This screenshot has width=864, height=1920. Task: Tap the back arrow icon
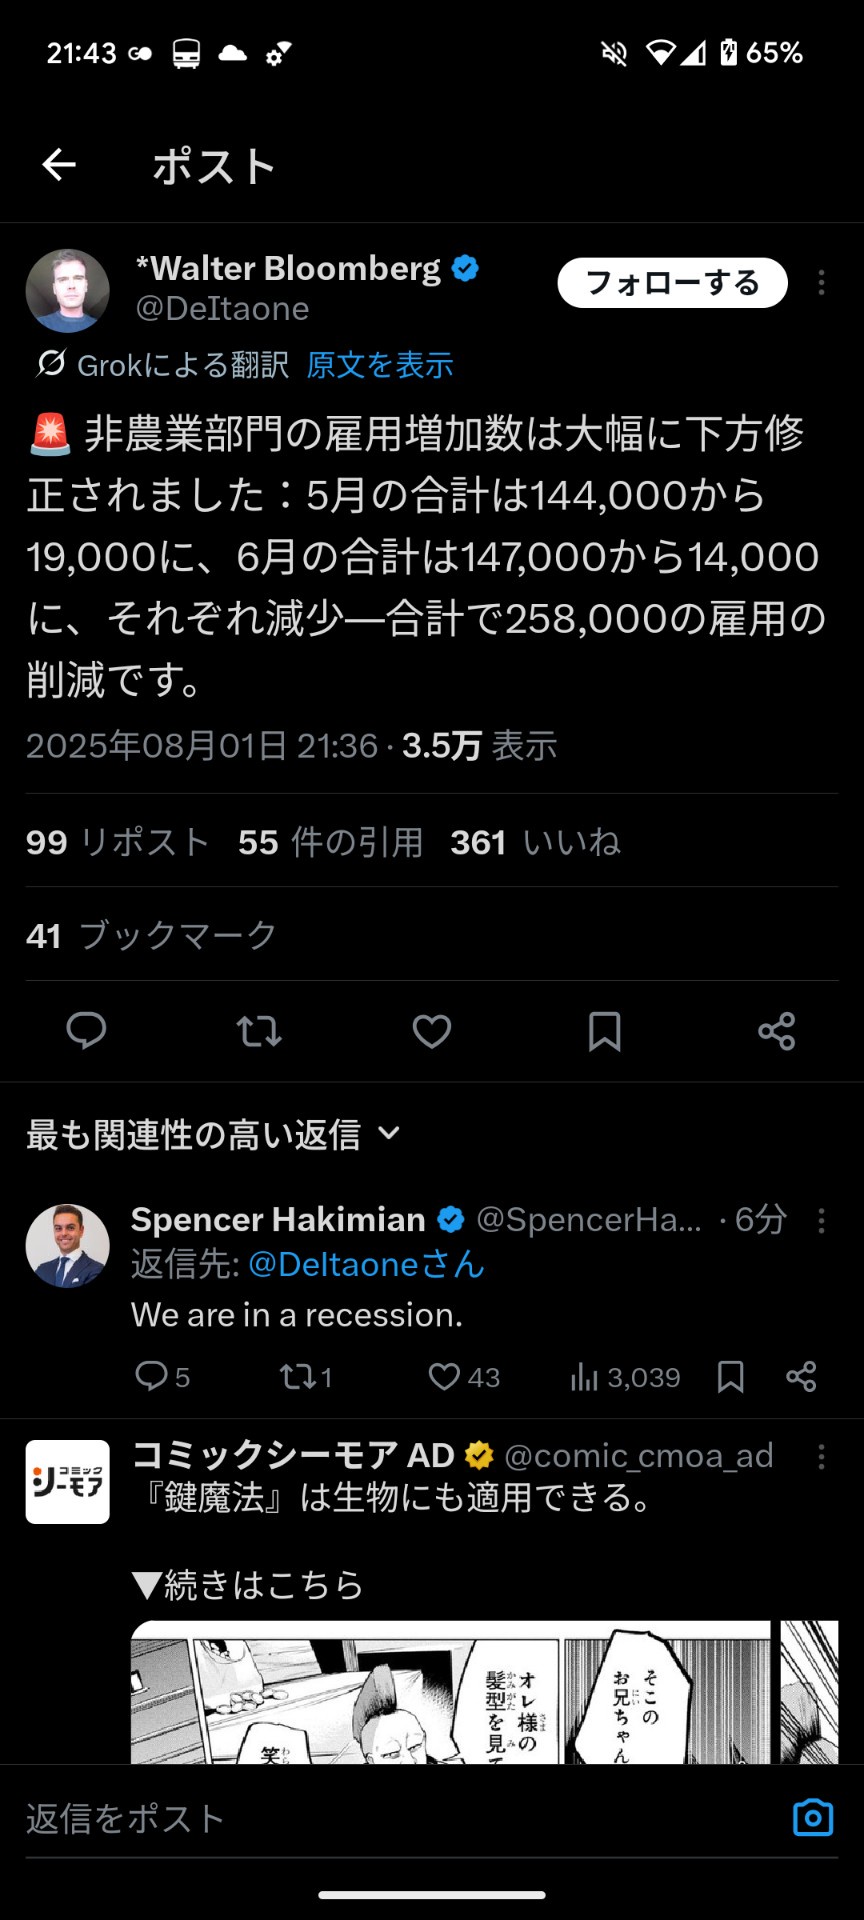tap(59, 165)
